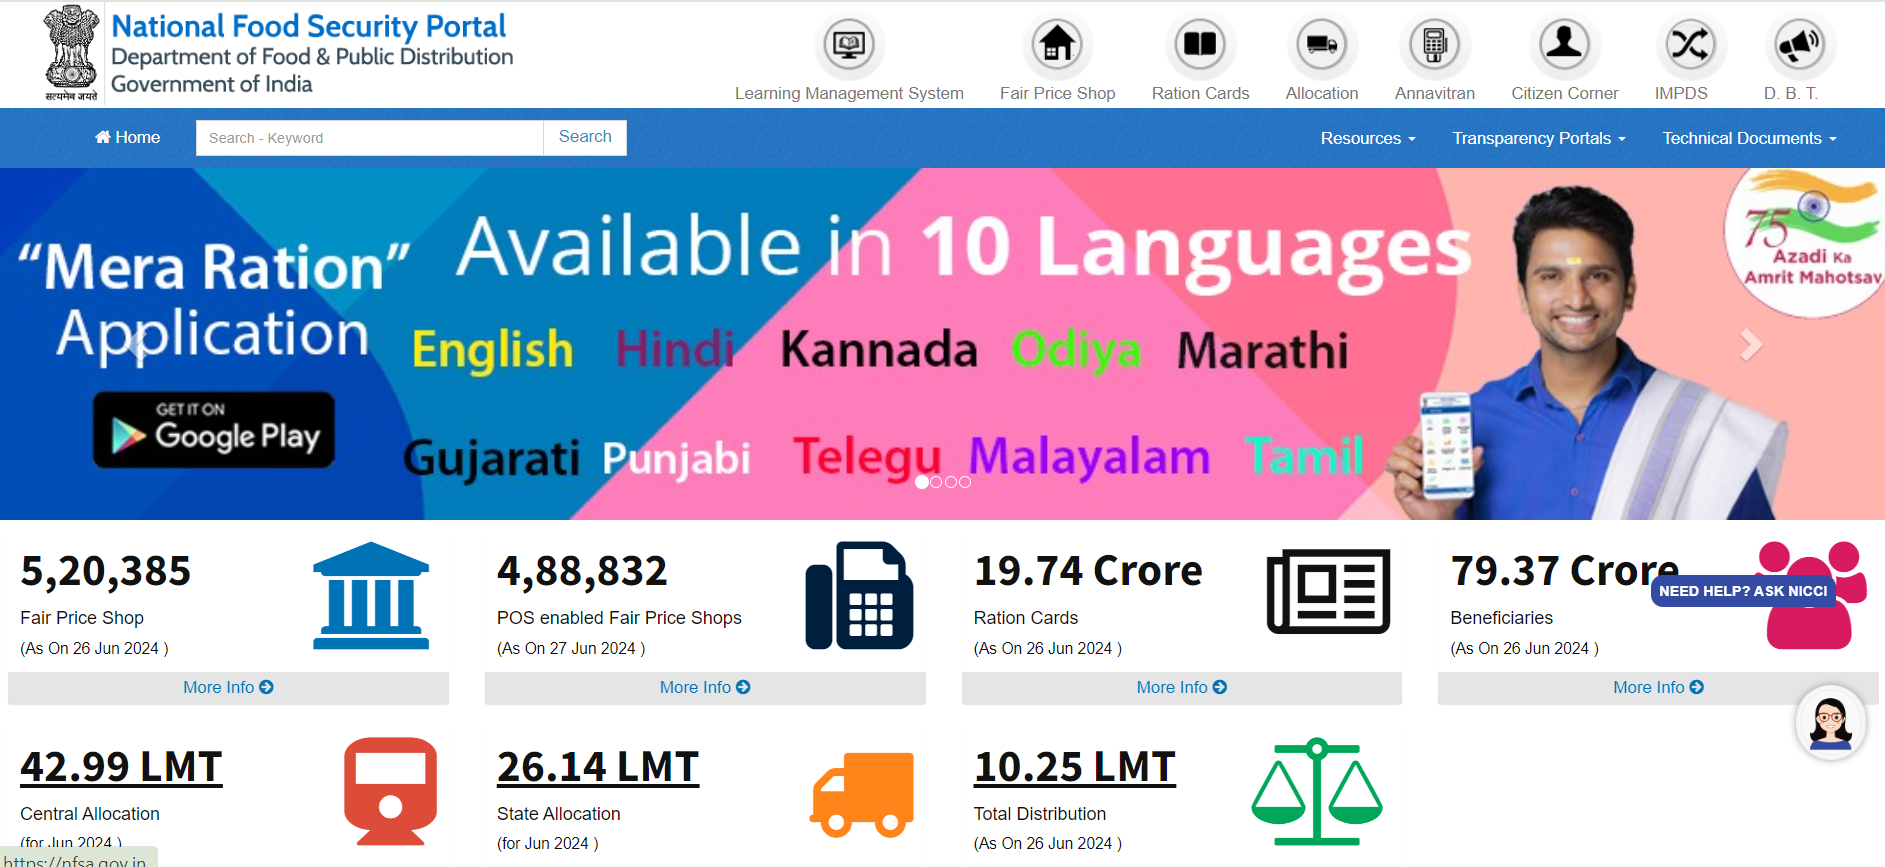This screenshot has height=867, width=1885.
Task: Click the Total Distribution green scales icon
Action: click(1317, 792)
